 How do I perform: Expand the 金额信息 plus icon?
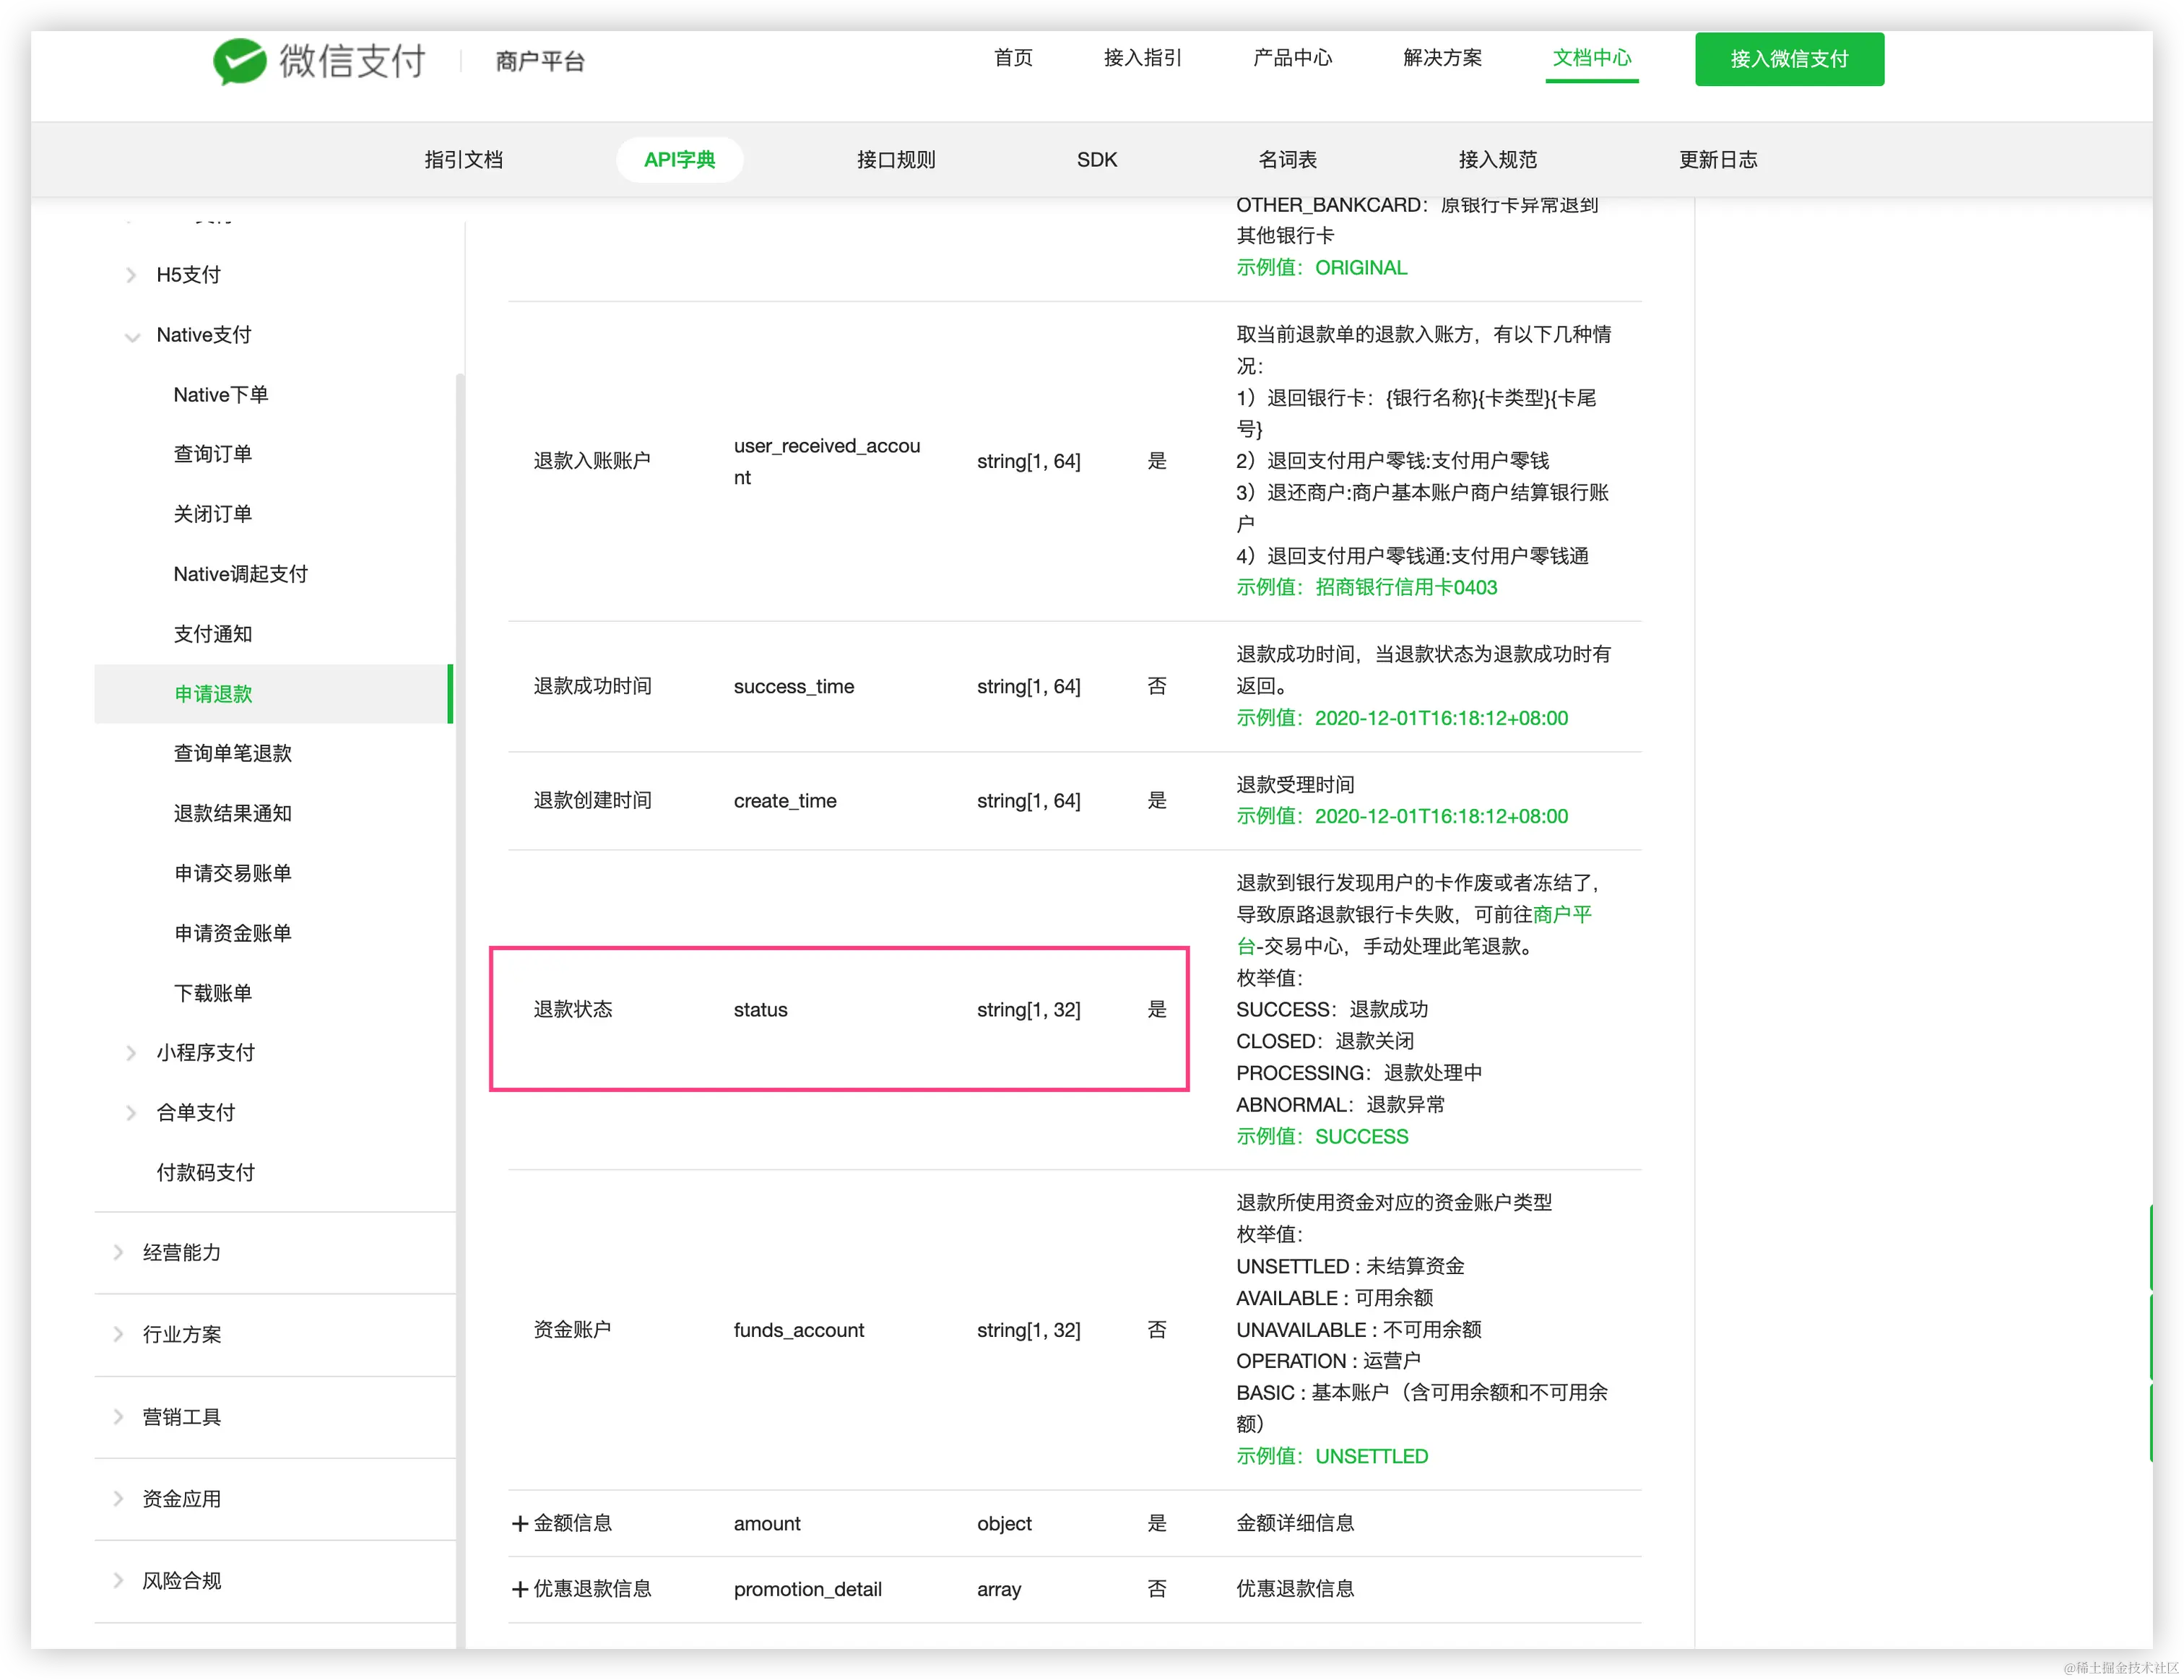[520, 1523]
